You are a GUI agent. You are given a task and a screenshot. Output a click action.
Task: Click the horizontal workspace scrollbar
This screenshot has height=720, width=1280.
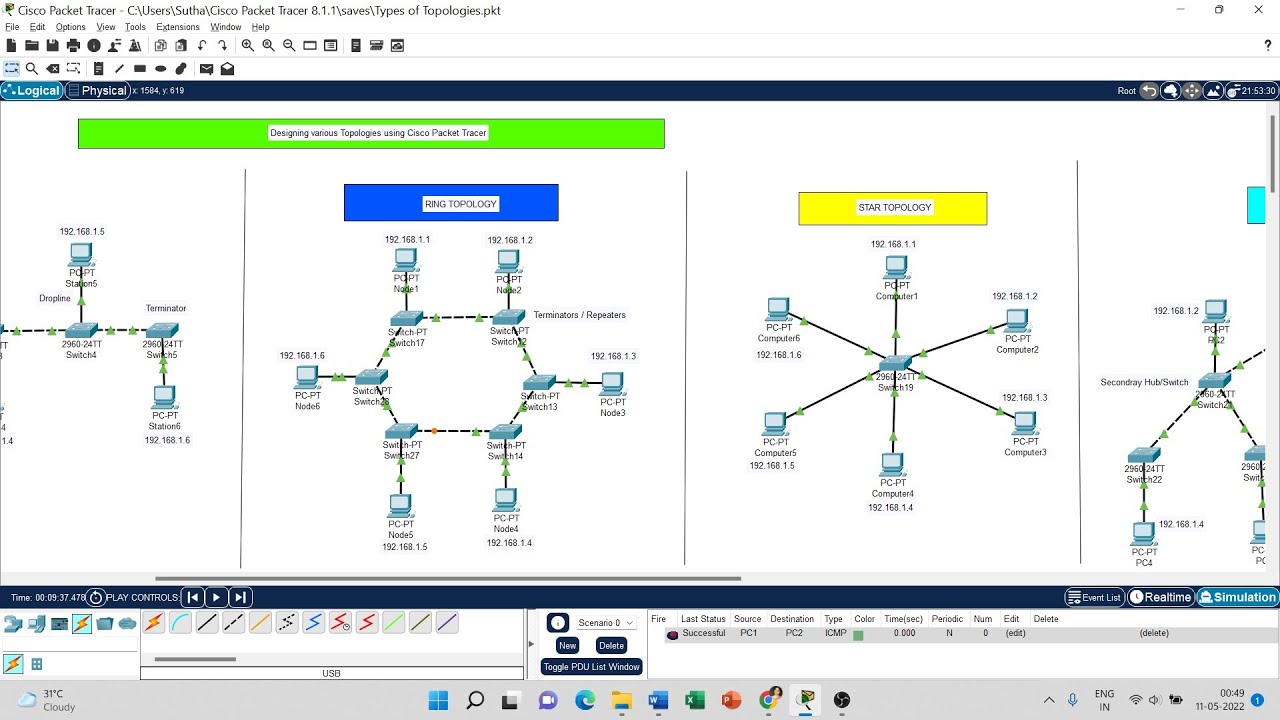pos(448,578)
